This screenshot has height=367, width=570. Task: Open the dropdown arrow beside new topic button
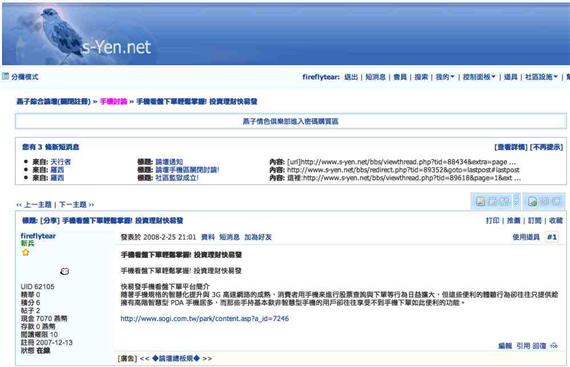(517, 201)
